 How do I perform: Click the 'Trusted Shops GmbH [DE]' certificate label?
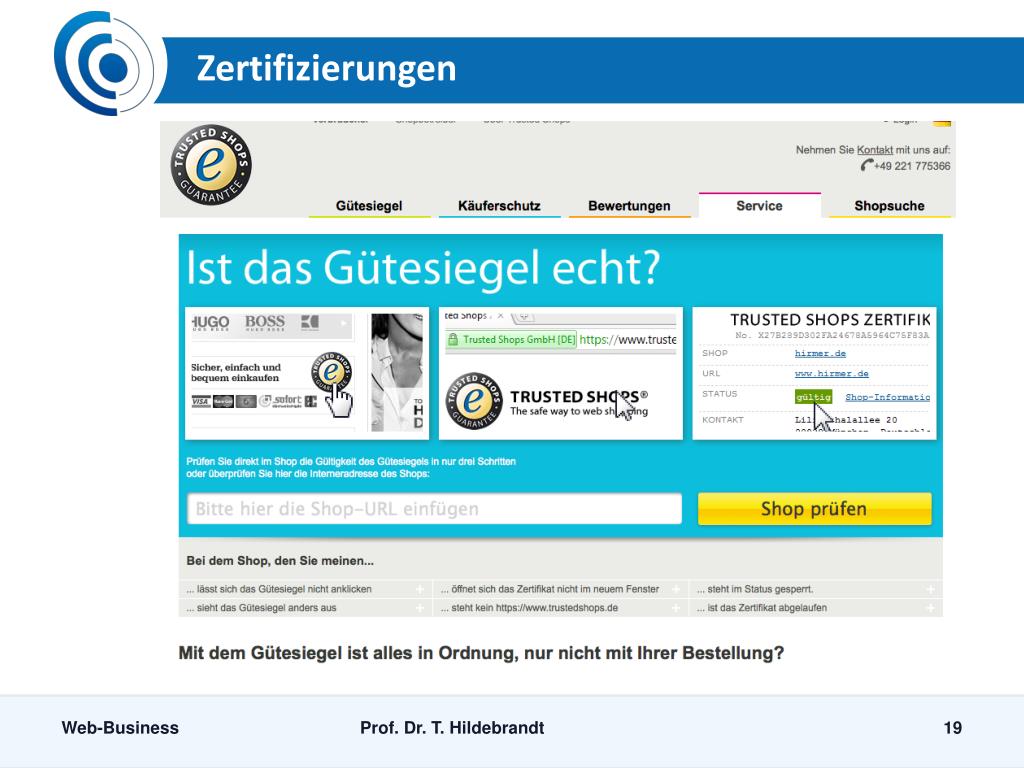tap(519, 340)
